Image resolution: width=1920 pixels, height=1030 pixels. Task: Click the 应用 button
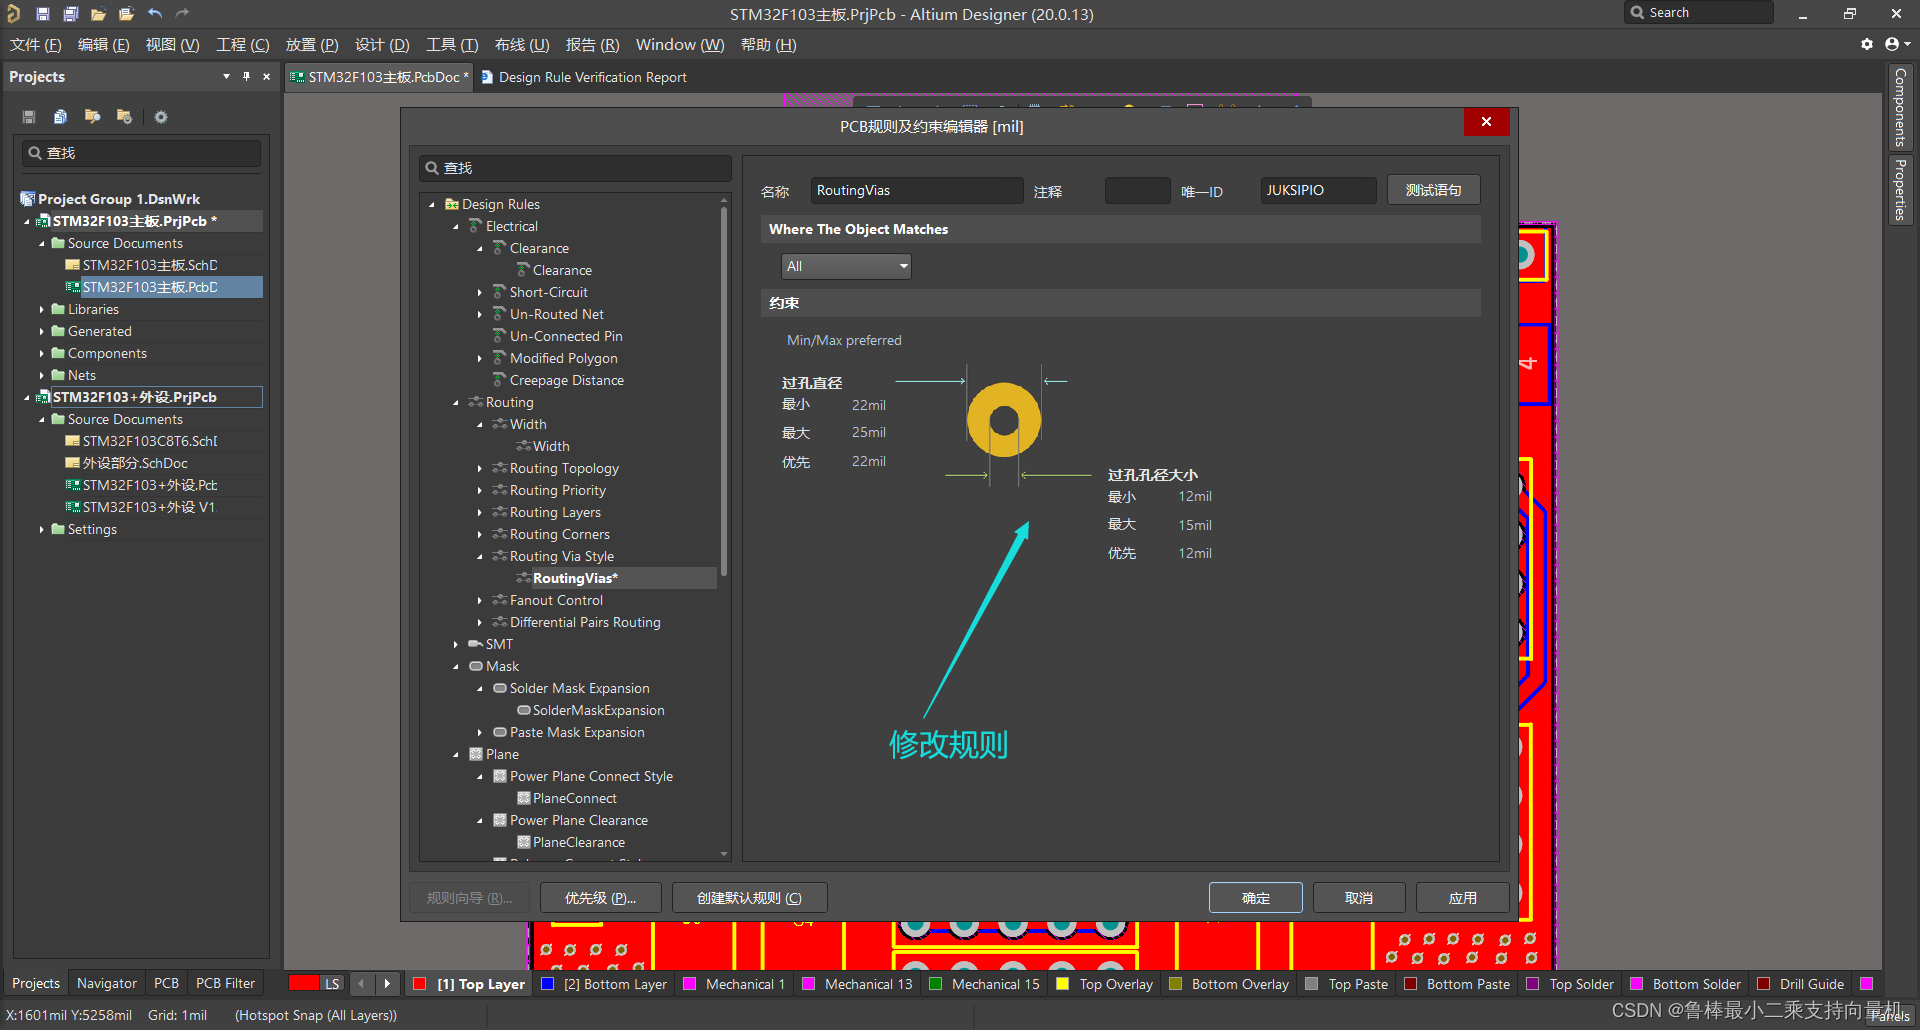[1463, 898]
